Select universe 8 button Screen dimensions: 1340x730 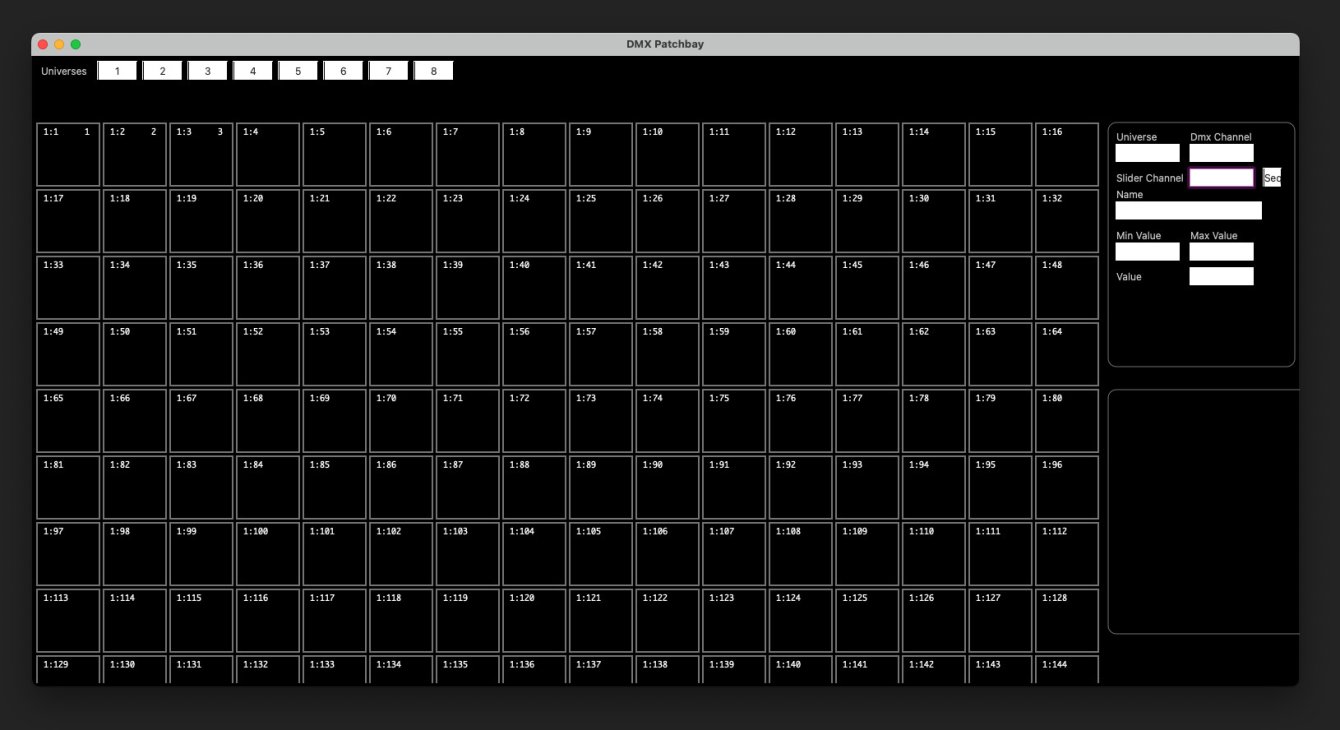[x=433, y=71]
